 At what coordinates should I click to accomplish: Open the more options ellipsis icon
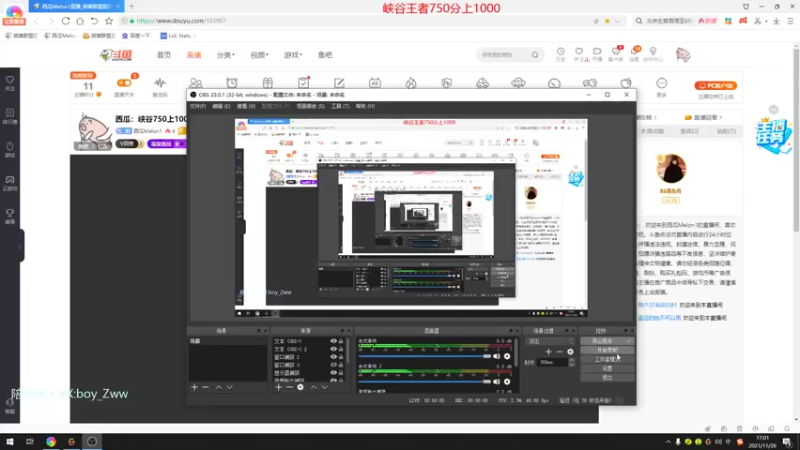pyautogui.click(x=661, y=83)
